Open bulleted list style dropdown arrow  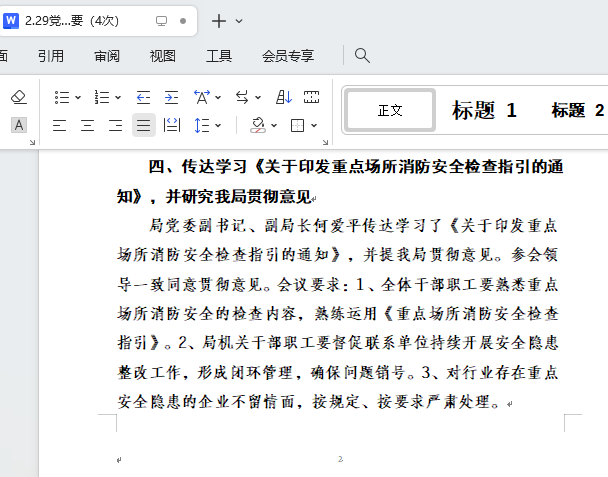(x=78, y=97)
